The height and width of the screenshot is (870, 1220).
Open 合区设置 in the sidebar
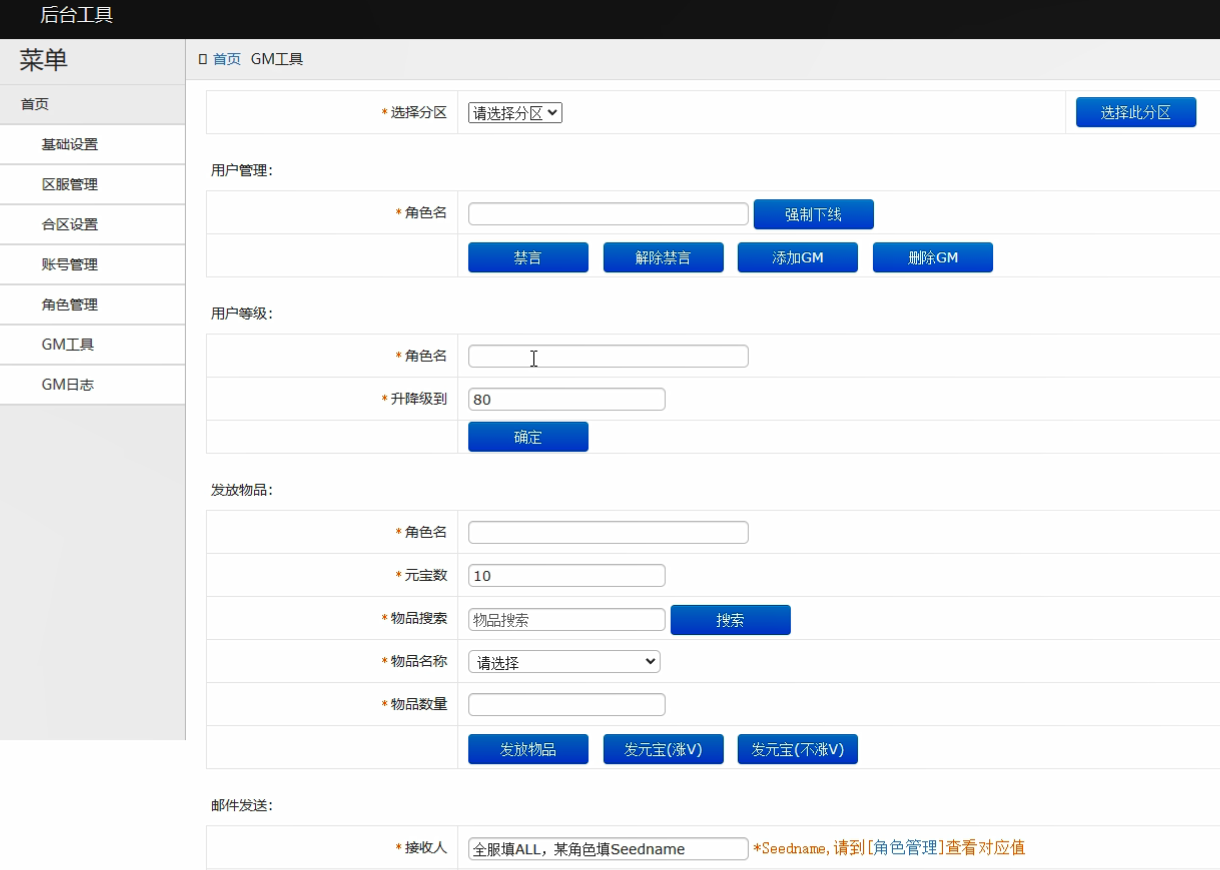(92, 224)
